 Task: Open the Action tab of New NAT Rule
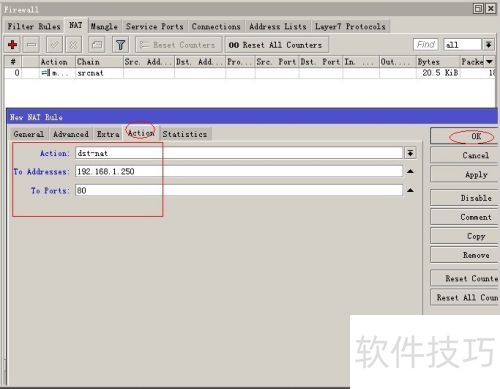[x=141, y=133]
